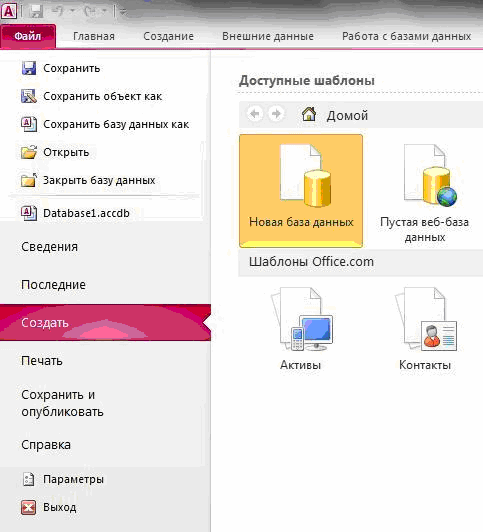Open recent file Database1.accdb
This screenshot has height=532, width=483.
86,213
